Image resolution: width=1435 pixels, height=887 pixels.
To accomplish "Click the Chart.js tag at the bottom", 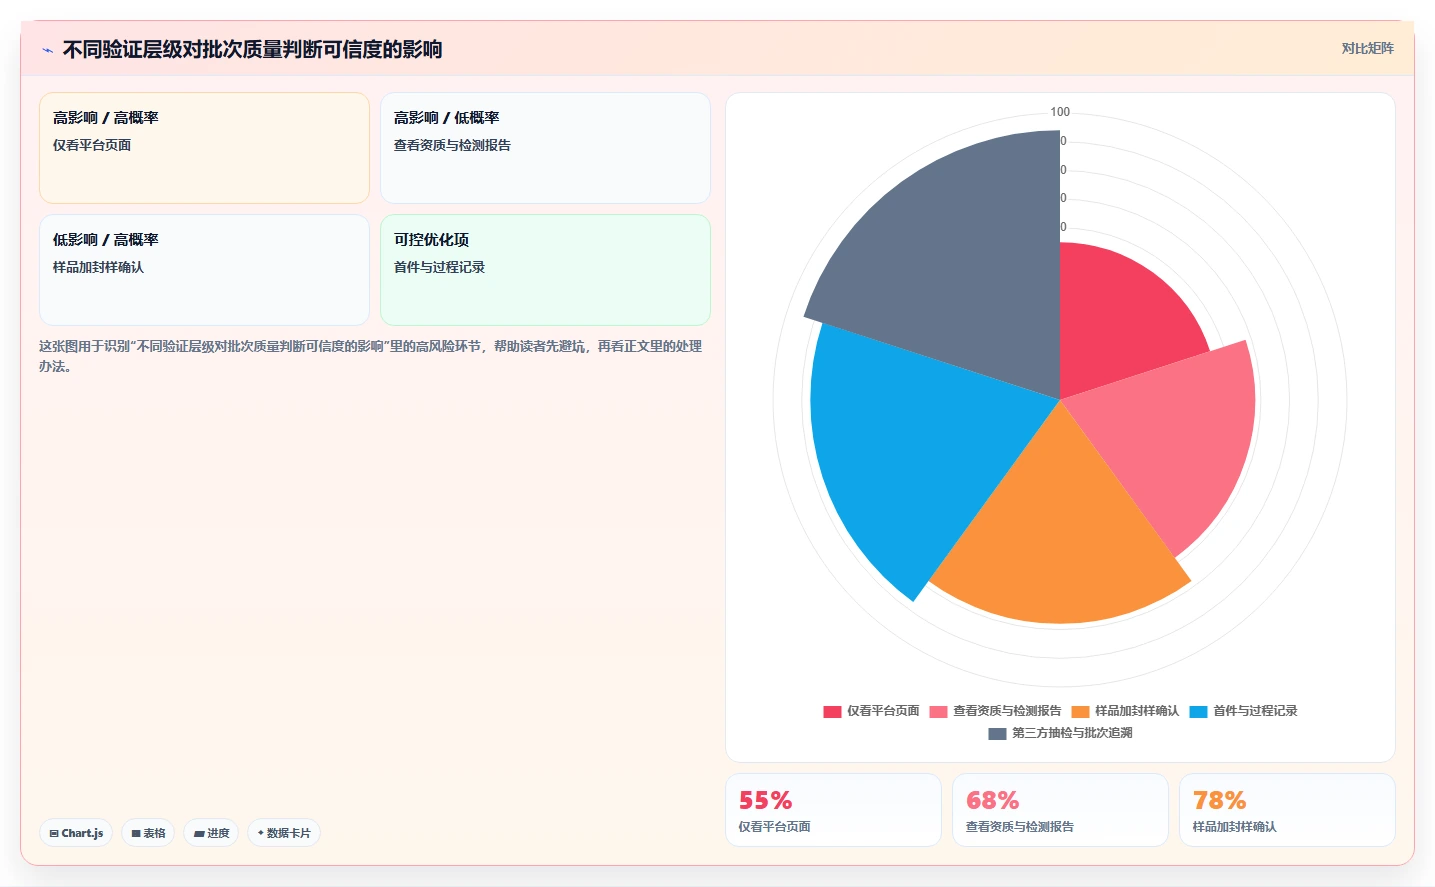I will tap(76, 833).
